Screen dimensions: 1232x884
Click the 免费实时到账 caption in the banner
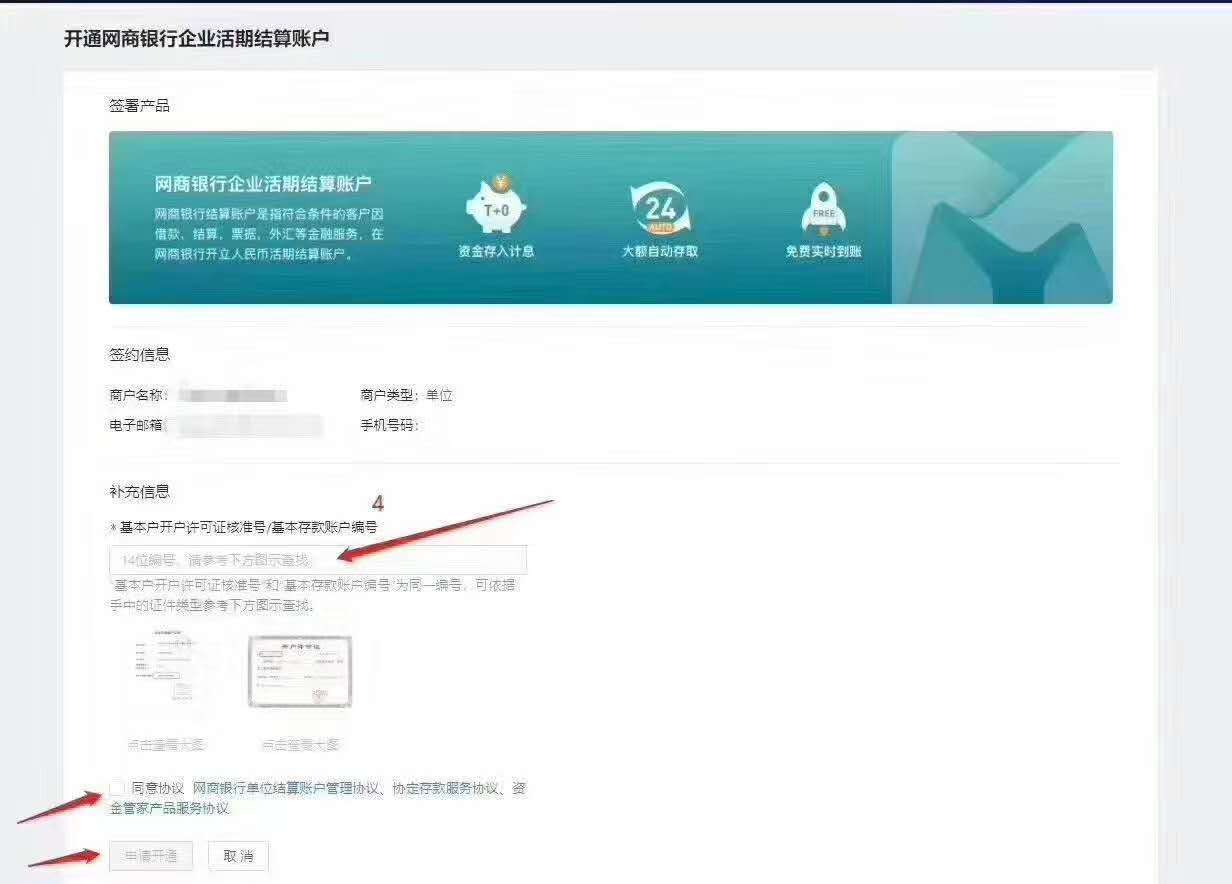823,252
